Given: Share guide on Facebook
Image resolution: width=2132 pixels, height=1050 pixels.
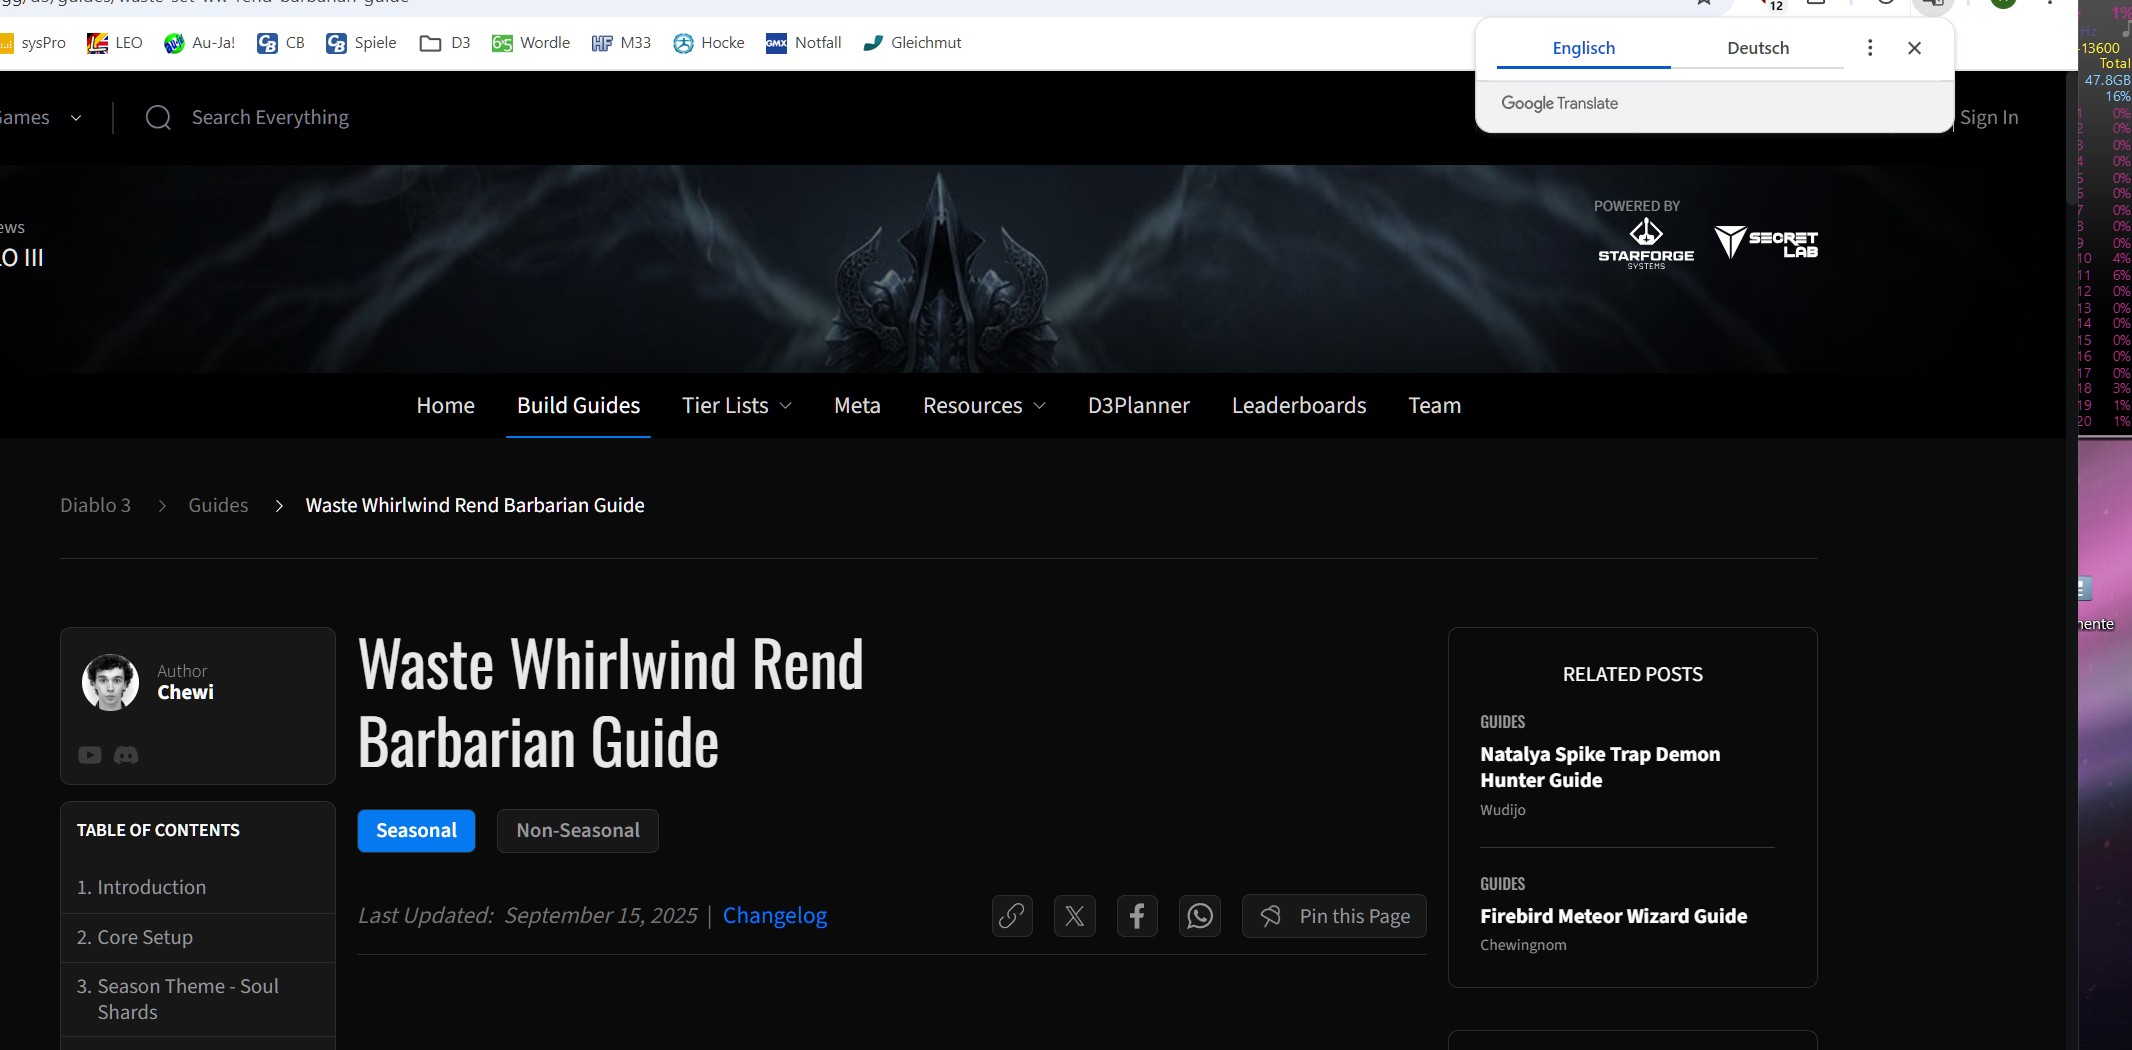Looking at the screenshot, I should [1137, 916].
